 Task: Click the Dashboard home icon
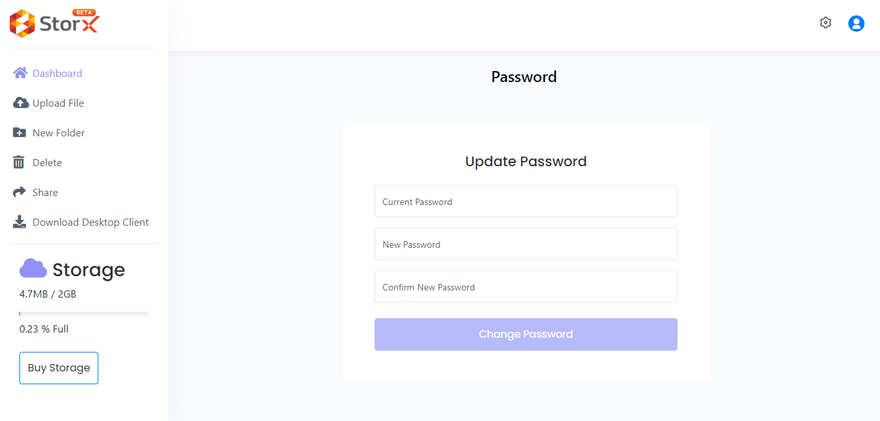pyautogui.click(x=20, y=73)
